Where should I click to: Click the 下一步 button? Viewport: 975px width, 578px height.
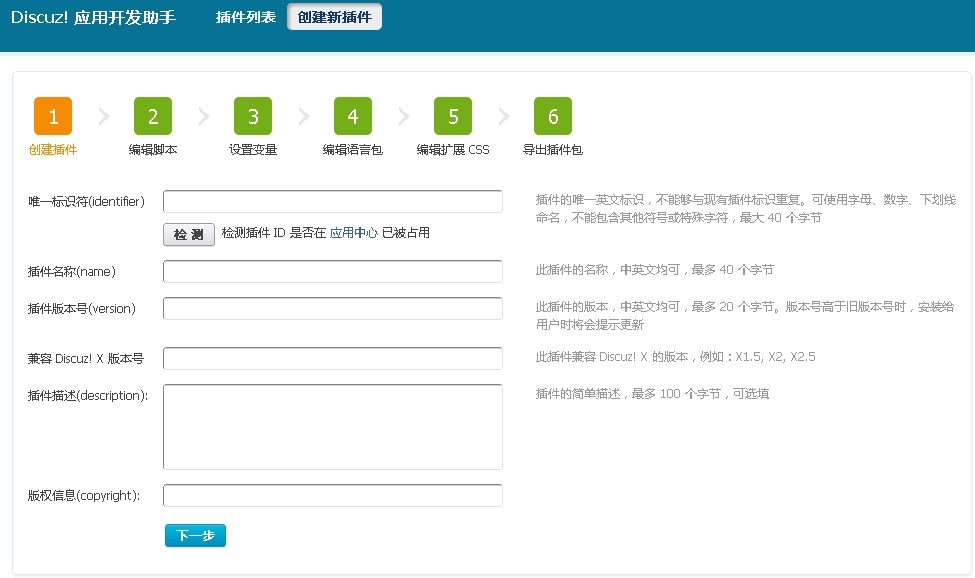tap(194, 535)
